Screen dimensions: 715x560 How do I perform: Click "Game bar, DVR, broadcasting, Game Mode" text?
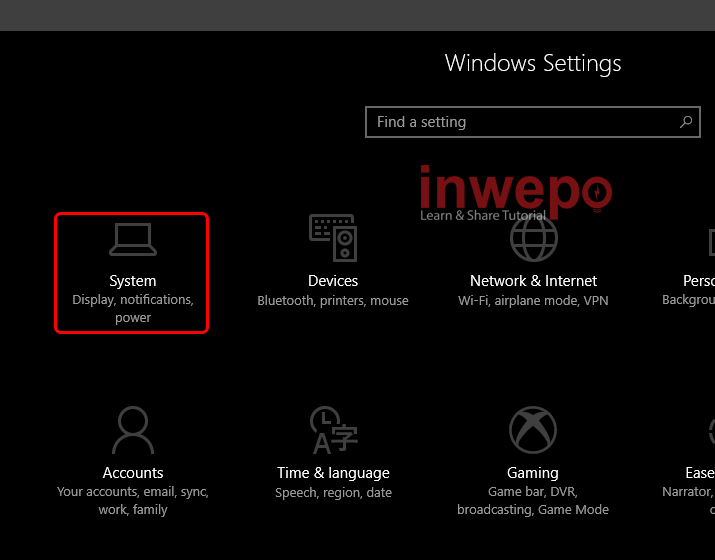(x=533, y=500)
